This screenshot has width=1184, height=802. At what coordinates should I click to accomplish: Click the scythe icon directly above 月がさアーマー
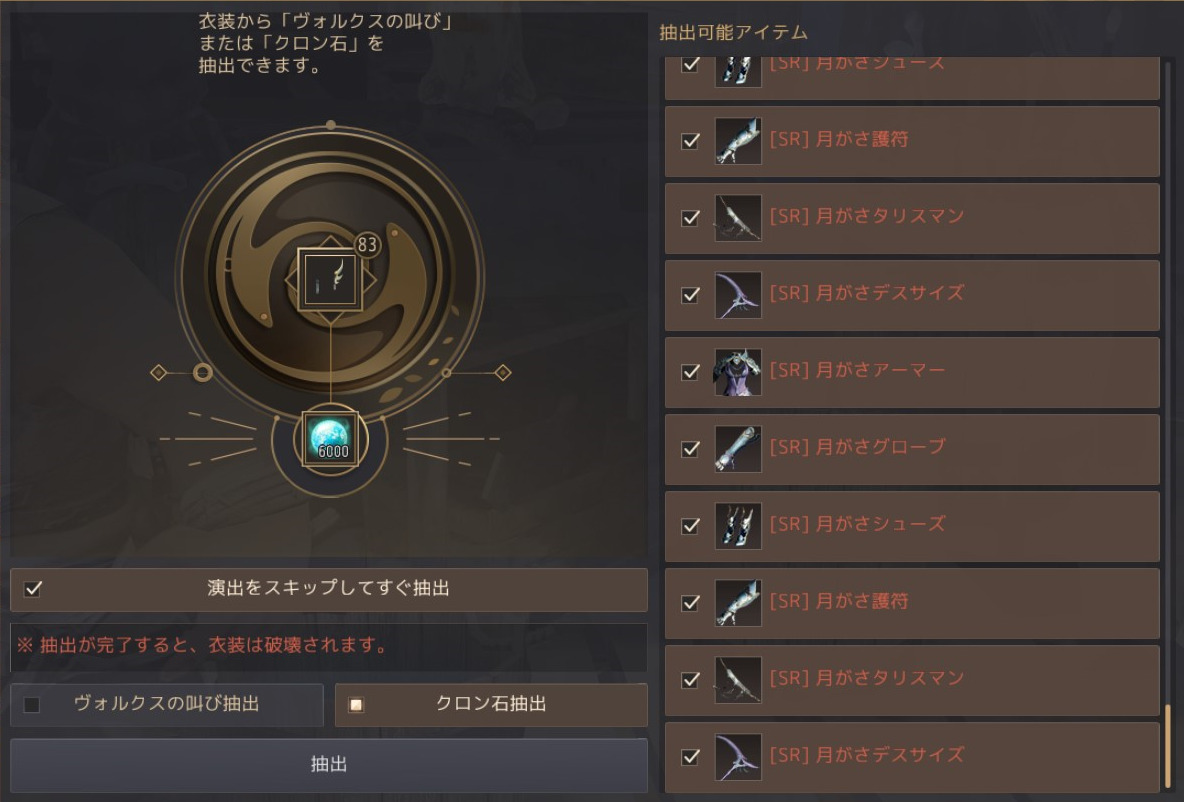(738, 295)
